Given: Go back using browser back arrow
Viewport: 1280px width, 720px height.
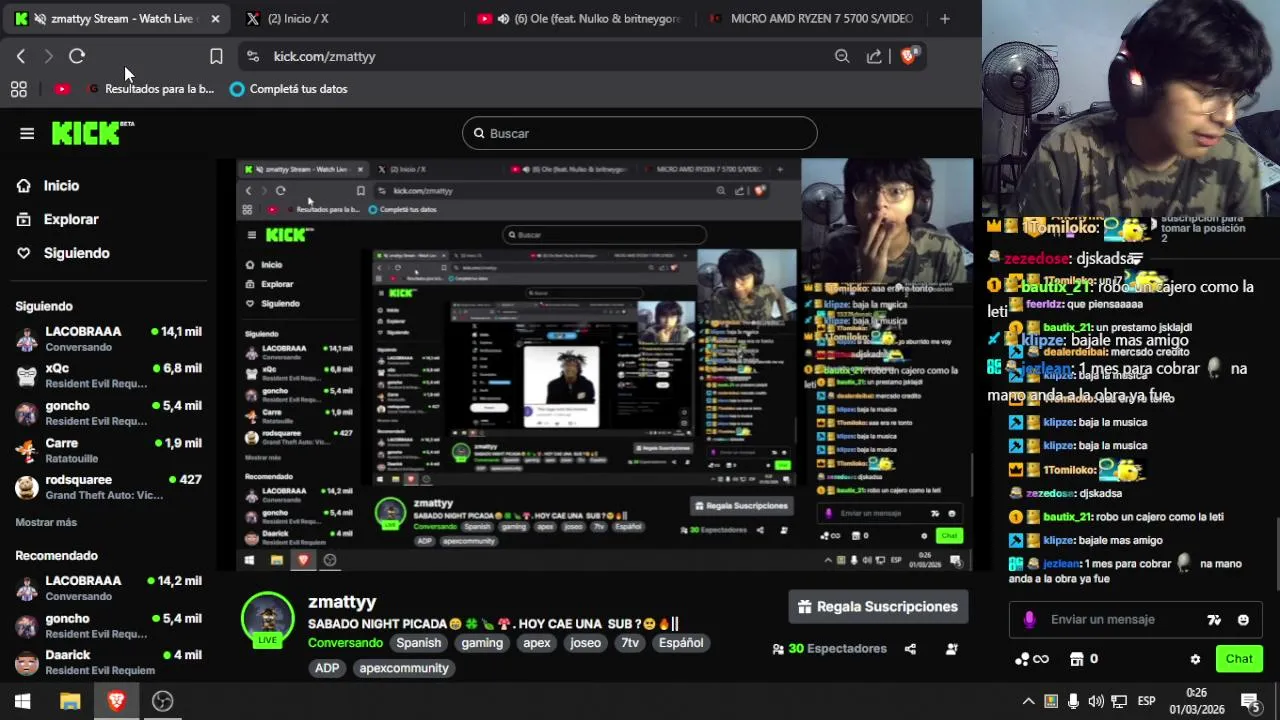Looking at the screenshot, I should pyautogui.click(x=21, y=56).
